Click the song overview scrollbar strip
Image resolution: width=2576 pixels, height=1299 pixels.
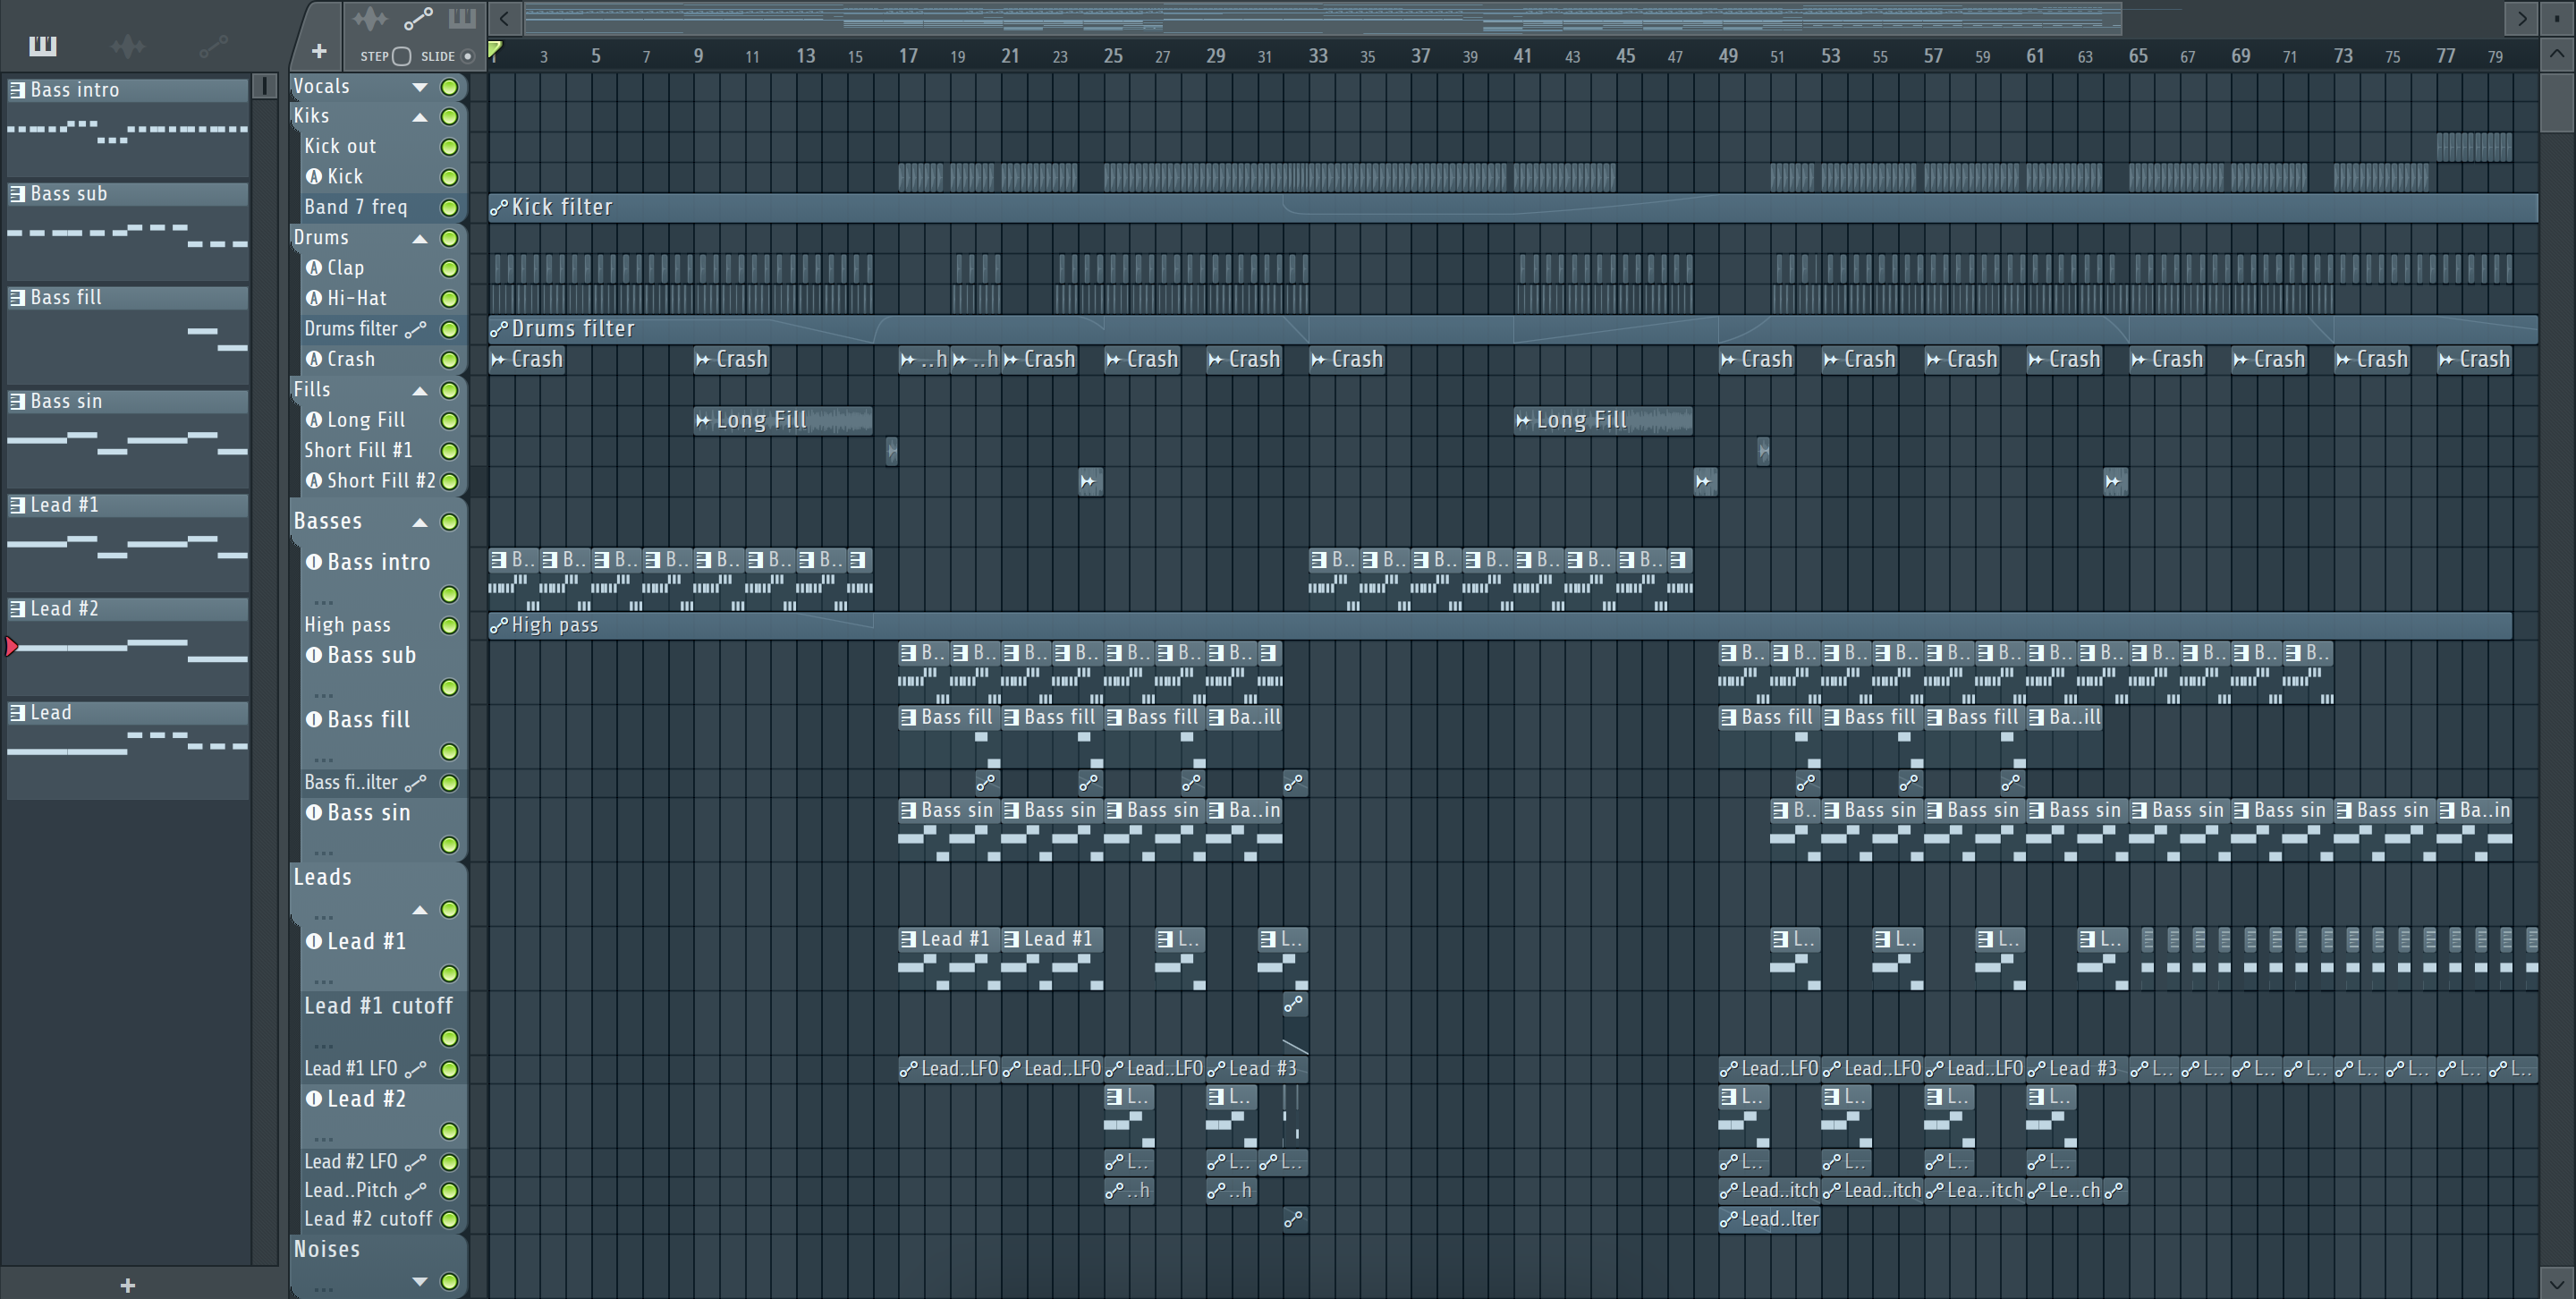point(1322,18)
